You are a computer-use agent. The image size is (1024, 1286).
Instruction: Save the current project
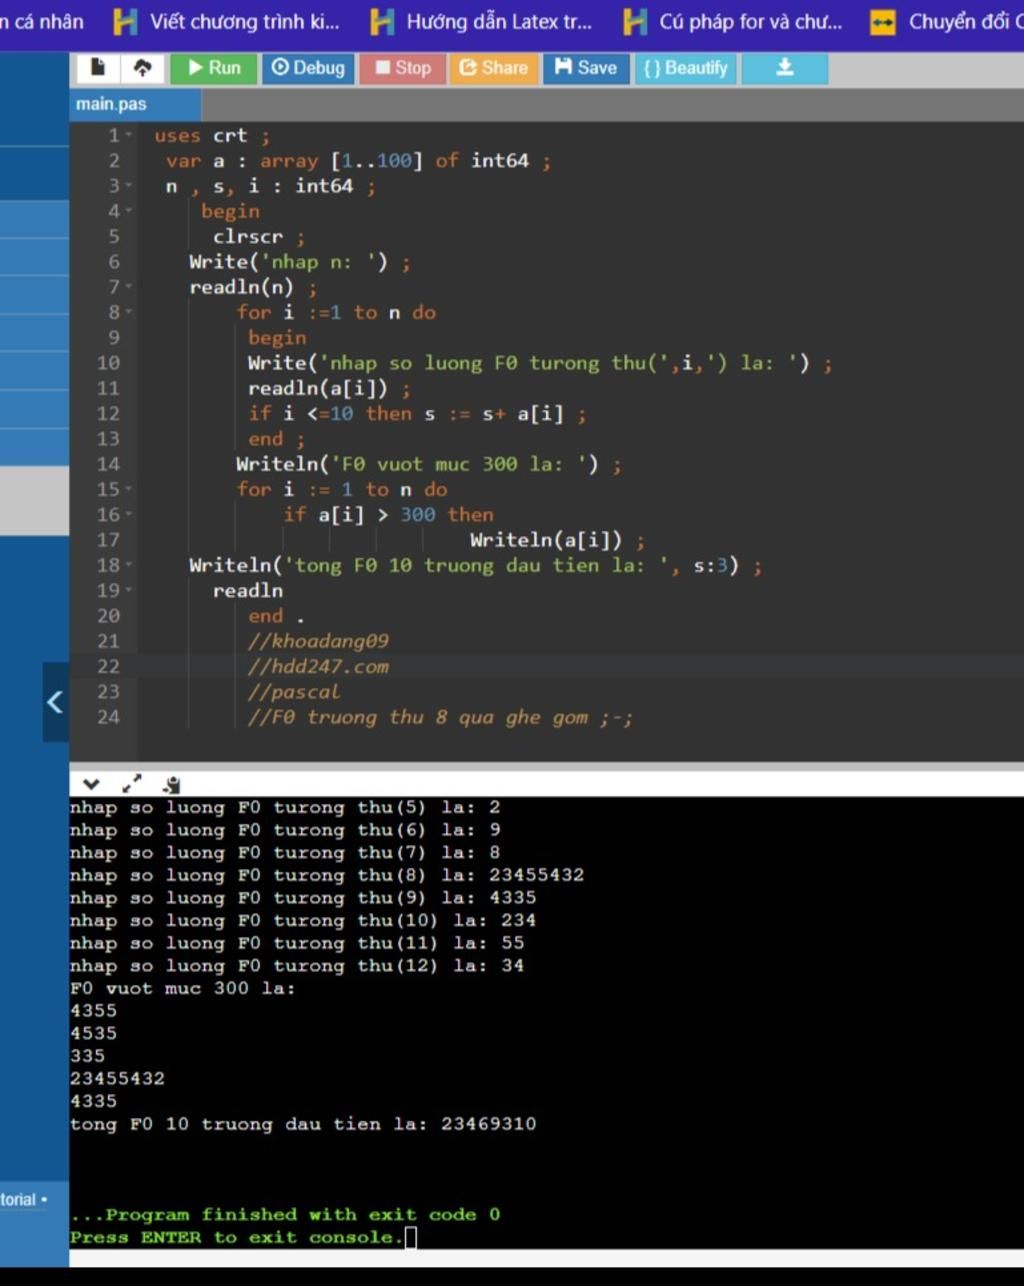coord(586,68)
